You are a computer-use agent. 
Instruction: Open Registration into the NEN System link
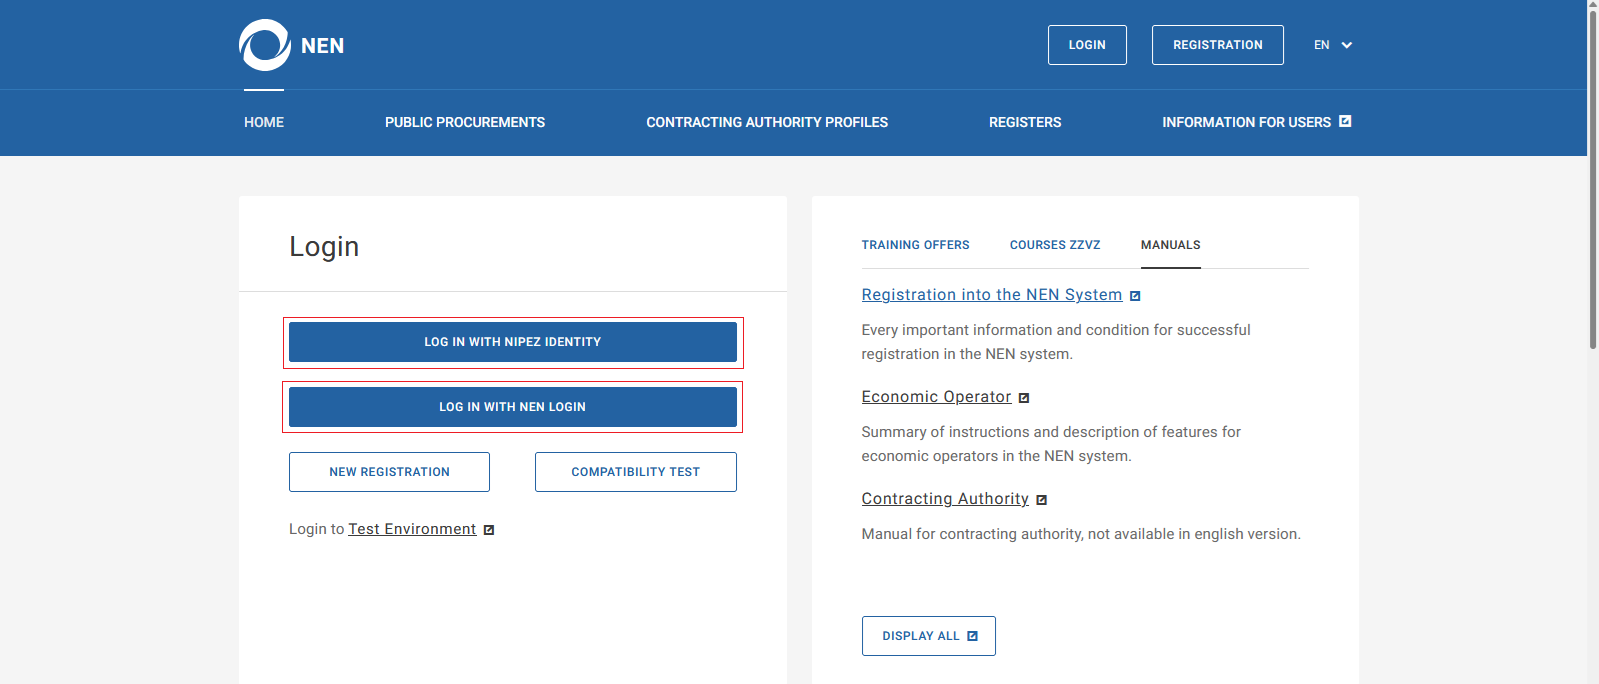click(x=992, y=295)
